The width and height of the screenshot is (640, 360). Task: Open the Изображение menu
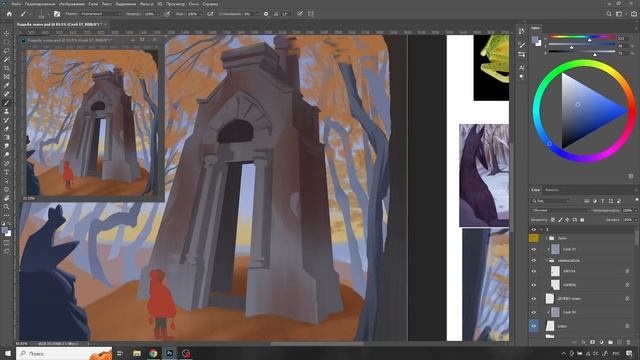click(72, 4)
